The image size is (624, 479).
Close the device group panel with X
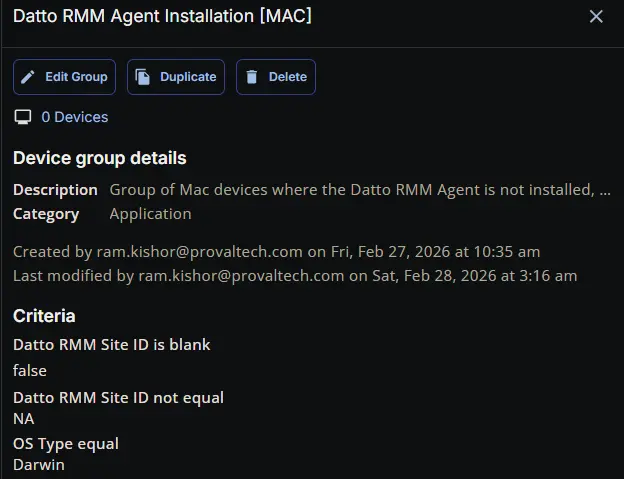(596, 16)
